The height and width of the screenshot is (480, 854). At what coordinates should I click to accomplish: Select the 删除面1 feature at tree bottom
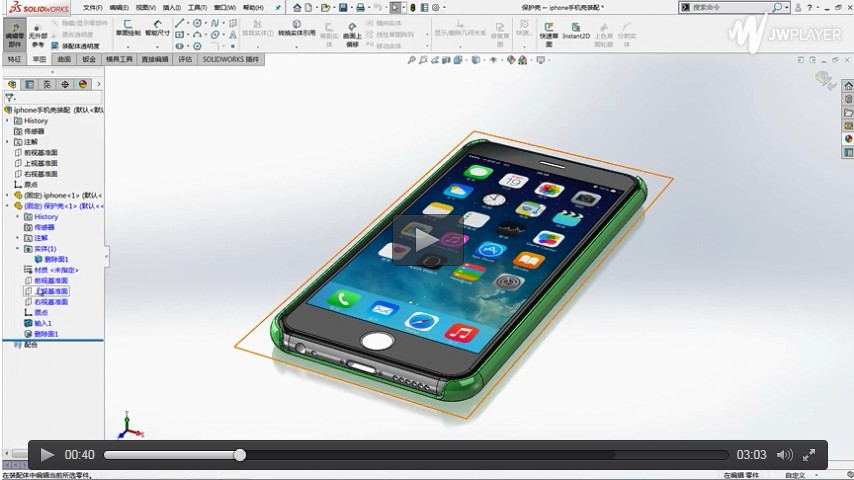[x=46, y=334]
